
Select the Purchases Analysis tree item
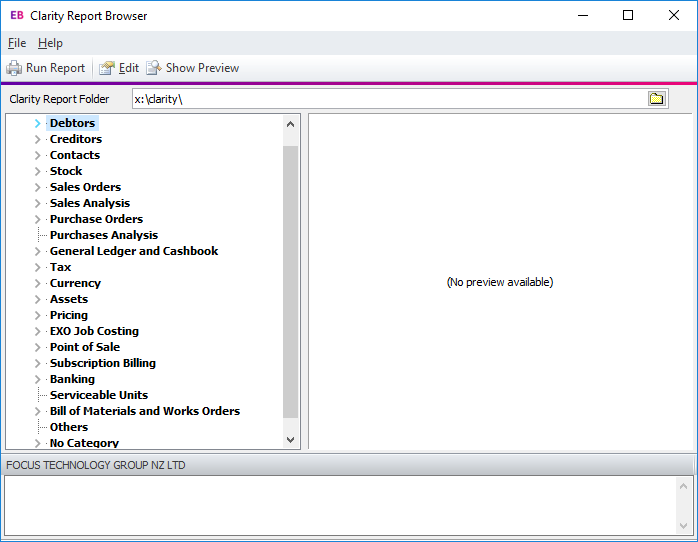[x=104, y=235]
